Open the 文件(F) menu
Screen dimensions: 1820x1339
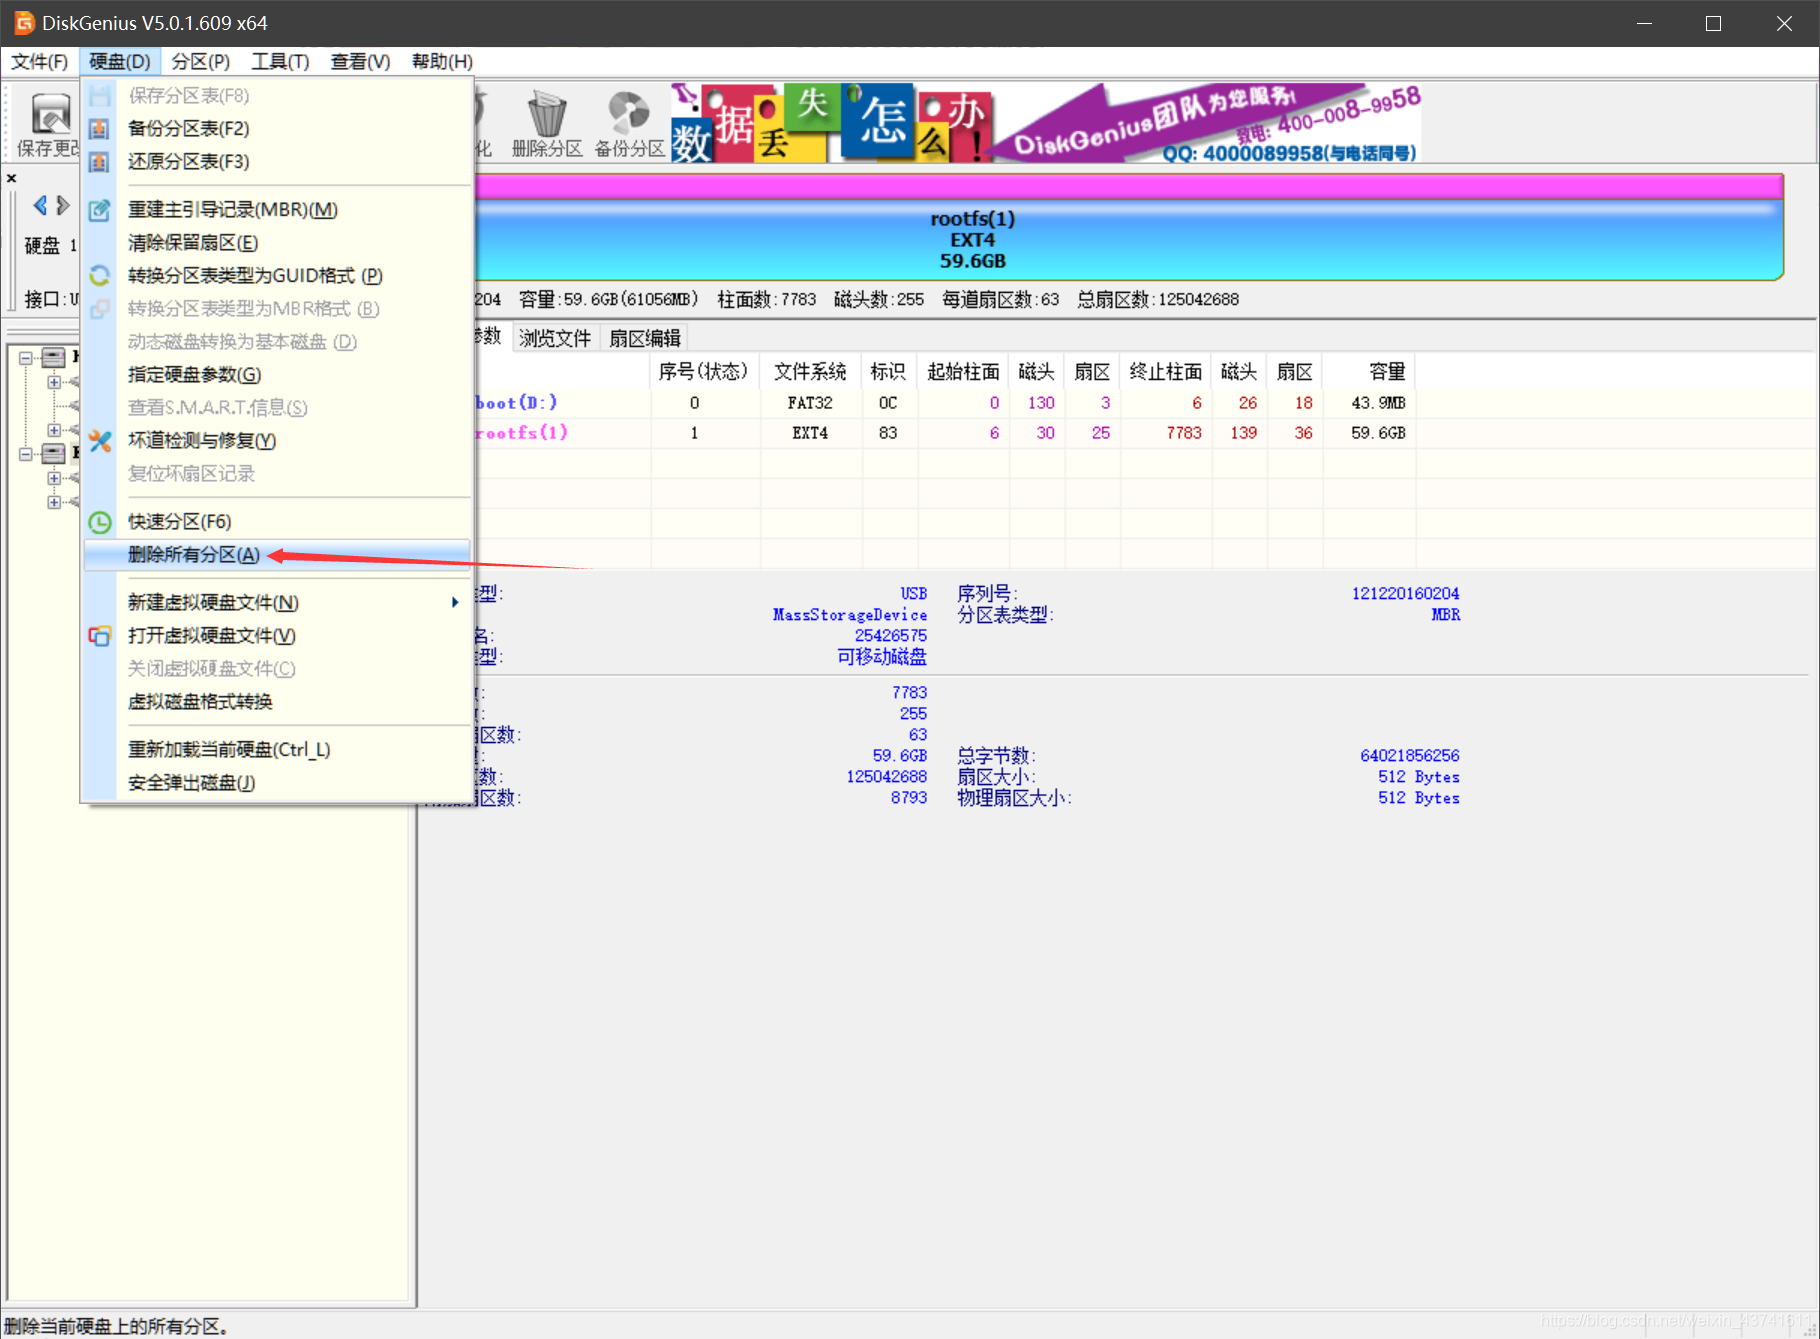(x=40, y=62)
